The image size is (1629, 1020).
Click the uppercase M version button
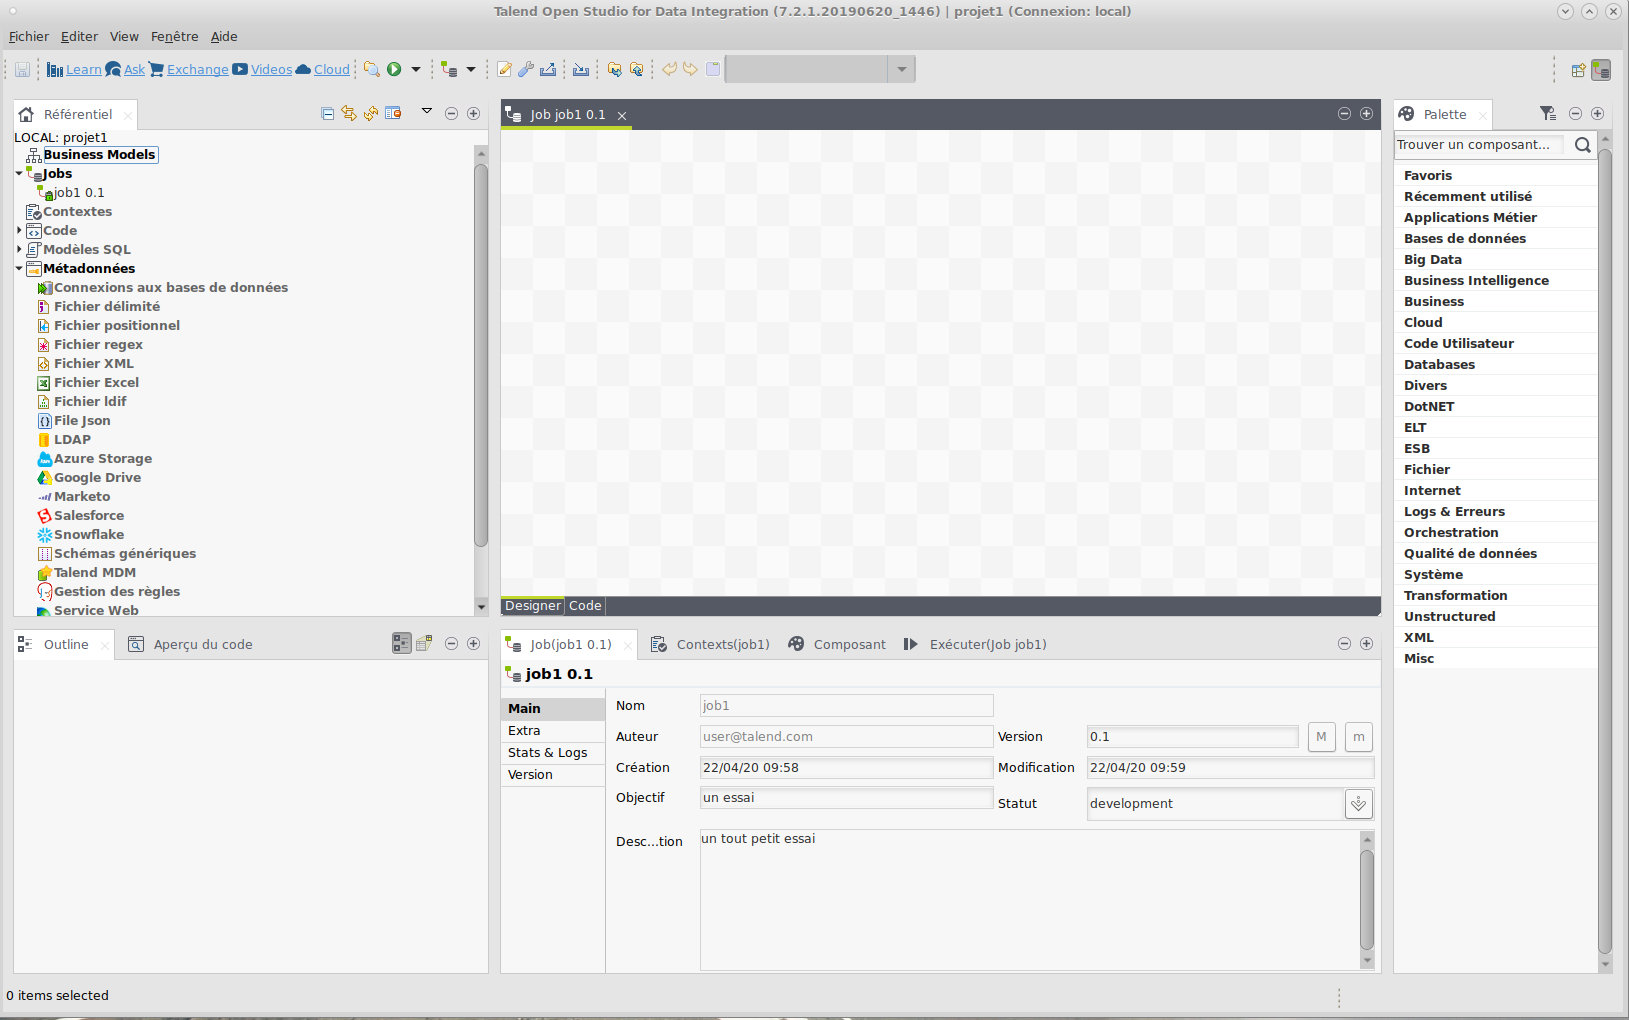coord(1321,737)
